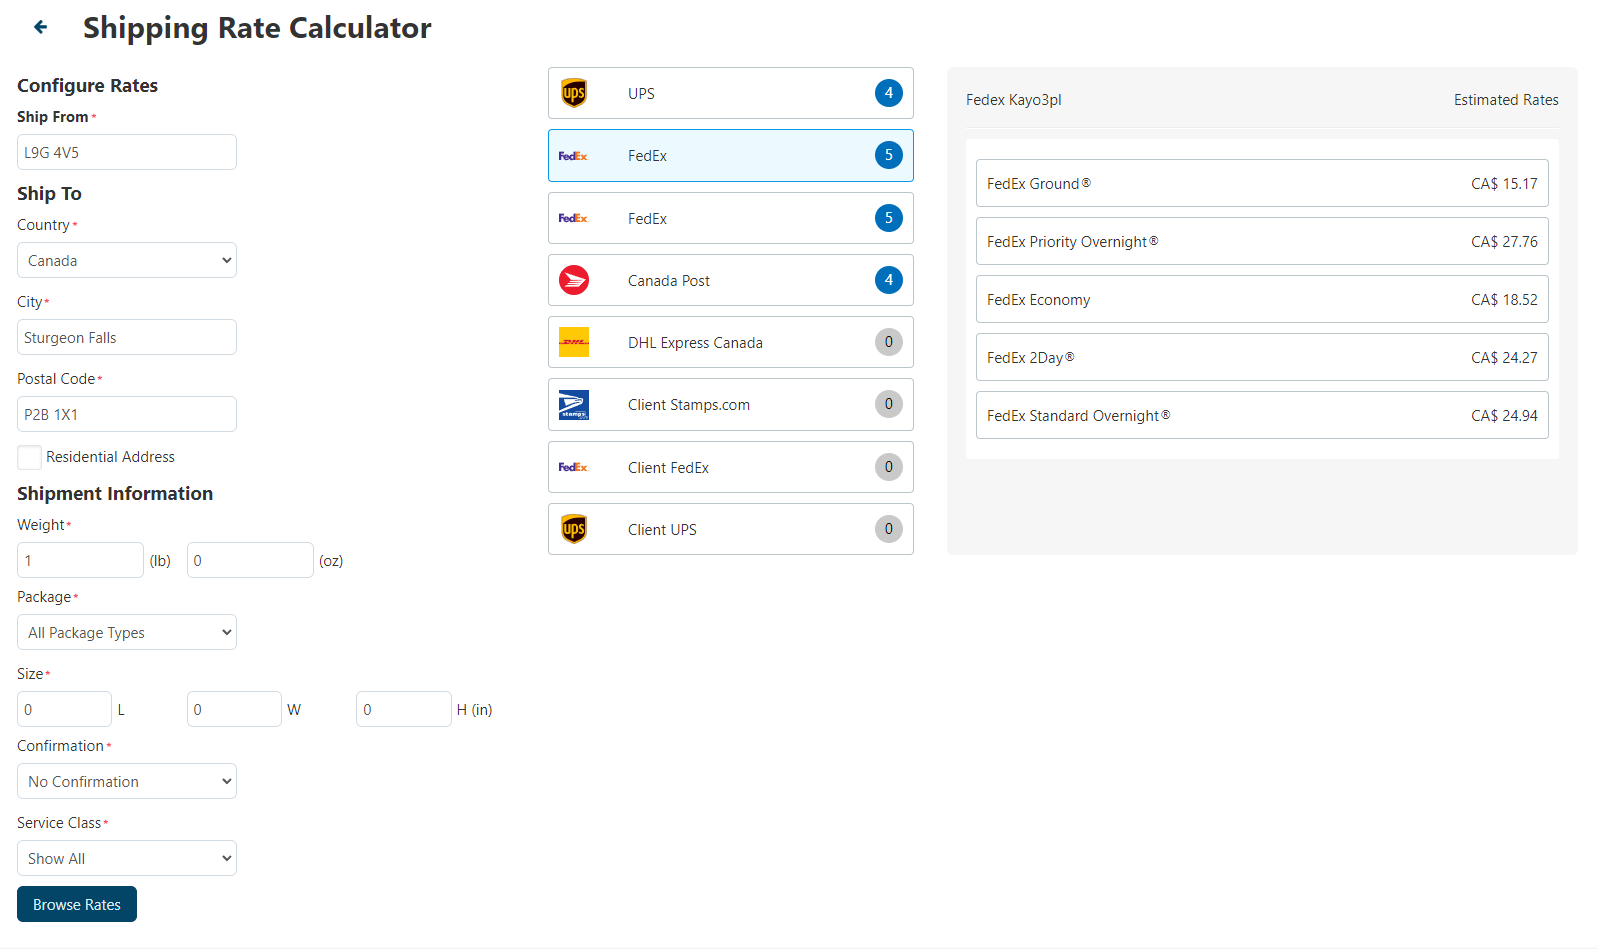The width and height of the screenshot is (1598, 949).
Task: Click the Client UPS logo icon
Action: tap(574, 529)
